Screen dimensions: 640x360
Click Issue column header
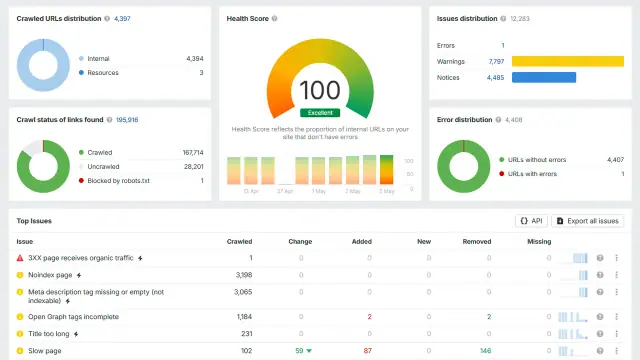click(x=24, y=242)
